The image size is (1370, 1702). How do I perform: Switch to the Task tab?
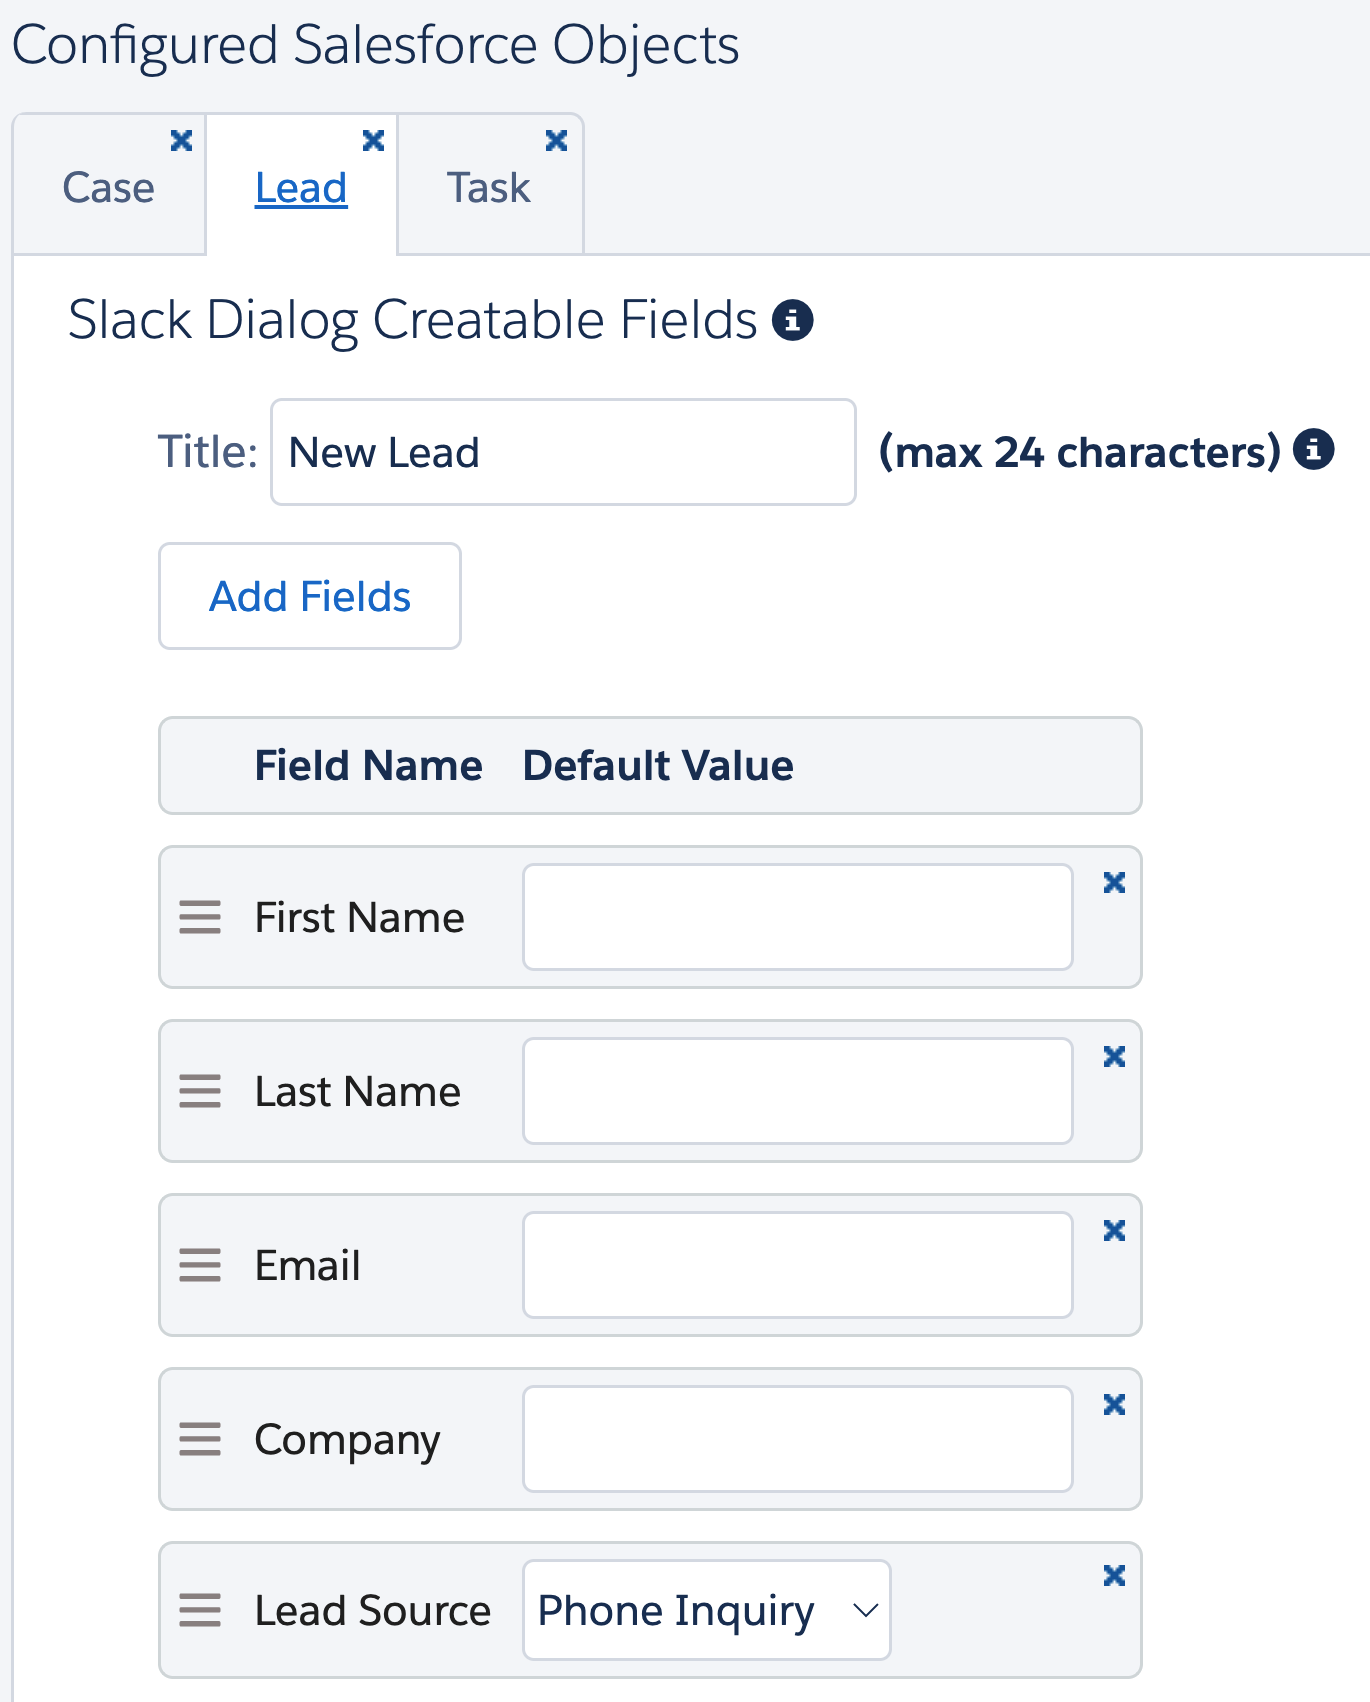tap(488, 188)
